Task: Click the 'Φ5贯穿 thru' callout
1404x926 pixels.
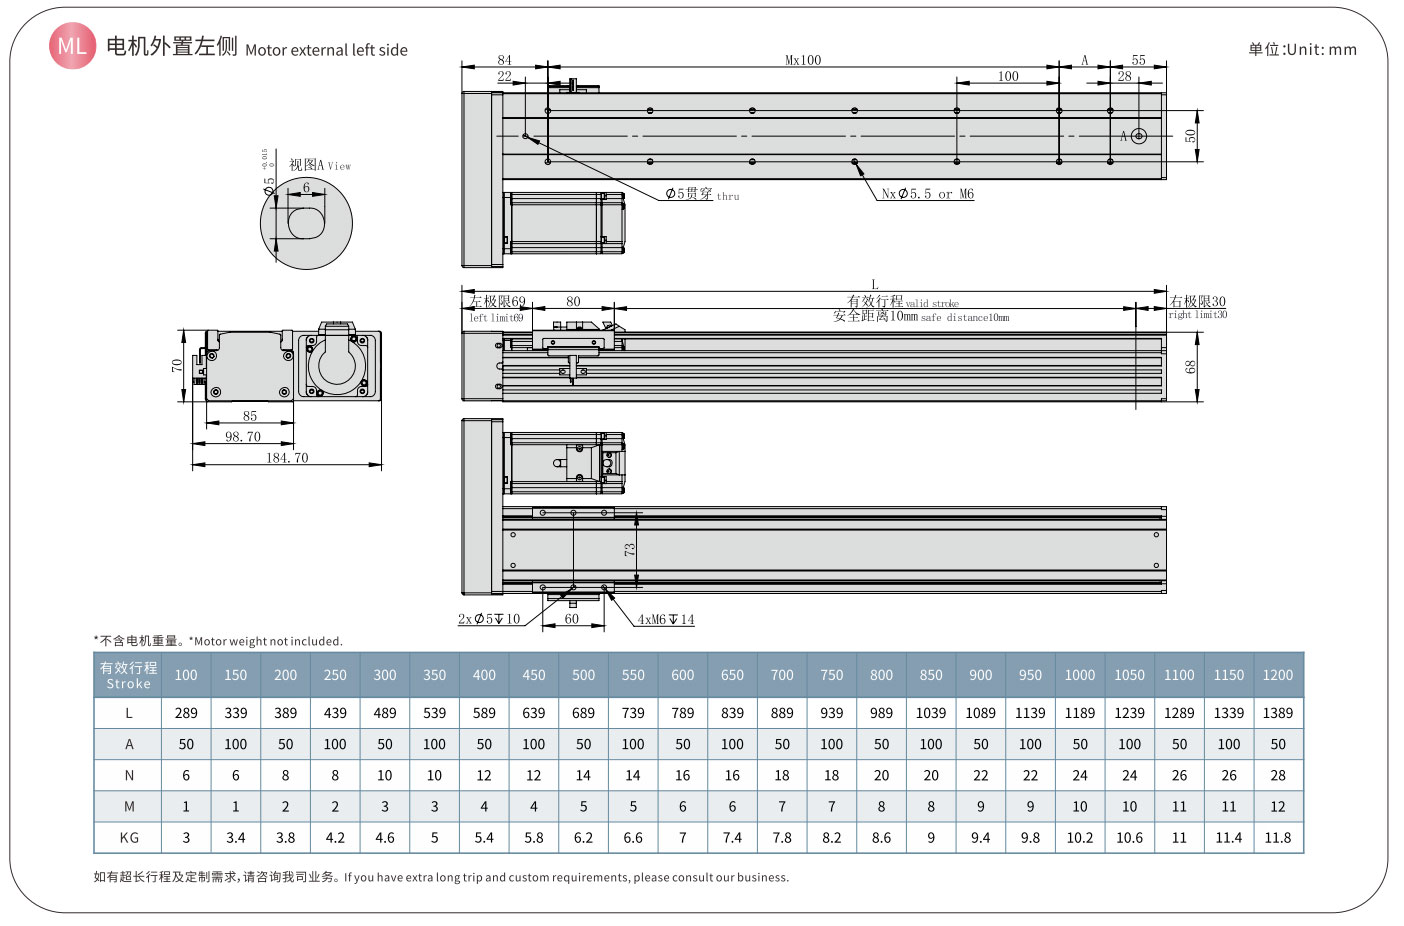Action: coord(702,194)
